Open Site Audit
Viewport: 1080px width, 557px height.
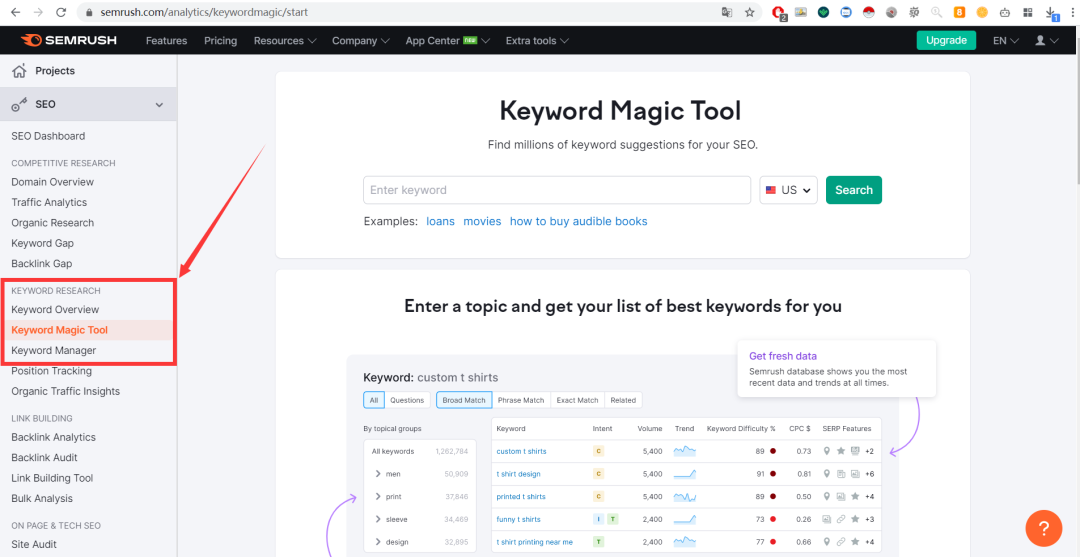pyautogui.click(x=34, y=545)
